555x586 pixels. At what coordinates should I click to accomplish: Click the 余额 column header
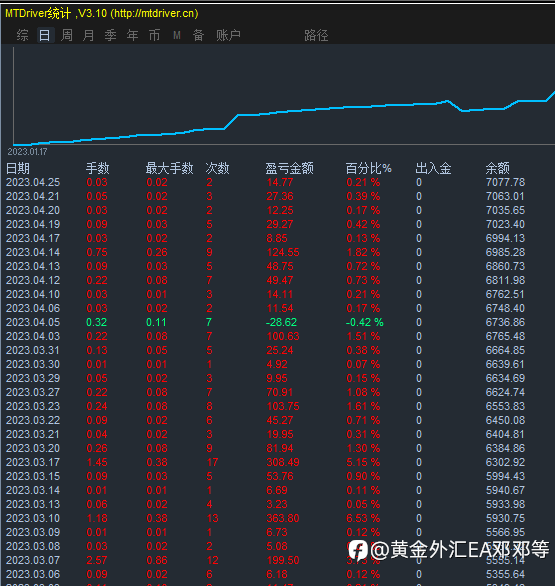[x=497, y=169]
